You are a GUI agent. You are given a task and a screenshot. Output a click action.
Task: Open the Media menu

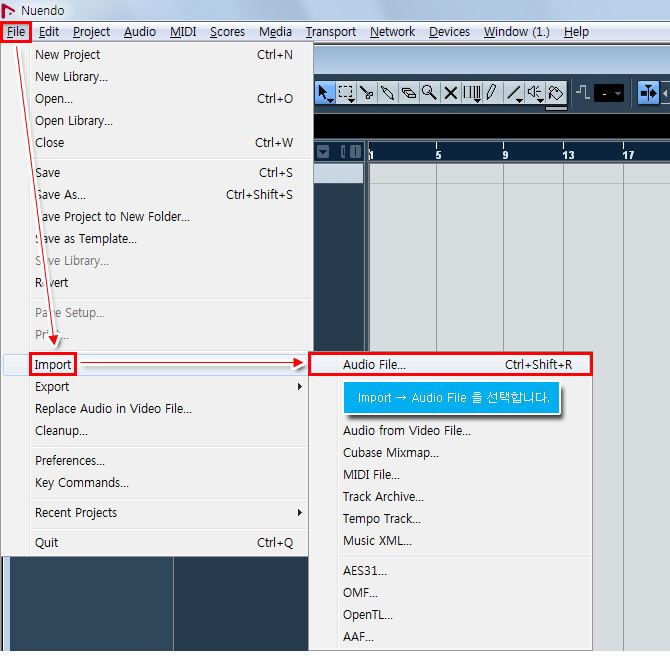[x=275, y=32]
